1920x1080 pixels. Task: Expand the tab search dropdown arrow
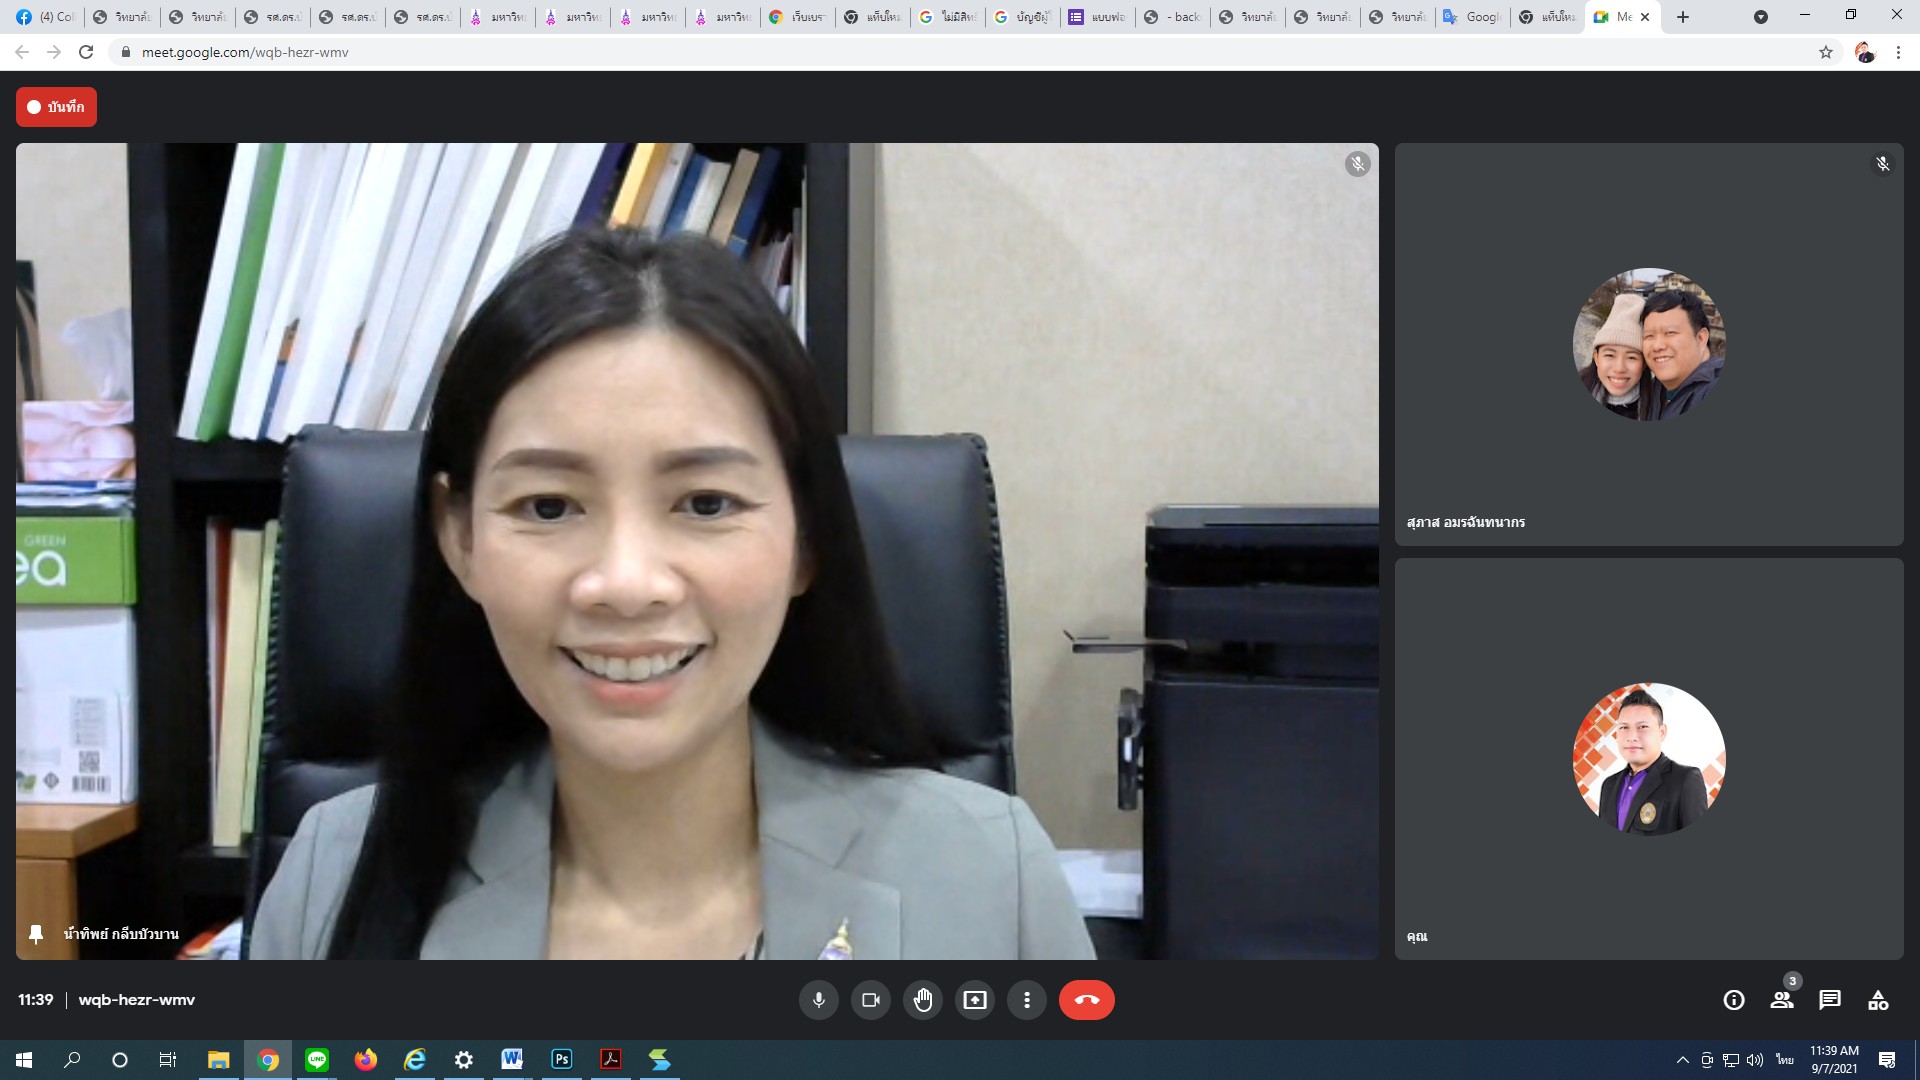(1761, 17)
